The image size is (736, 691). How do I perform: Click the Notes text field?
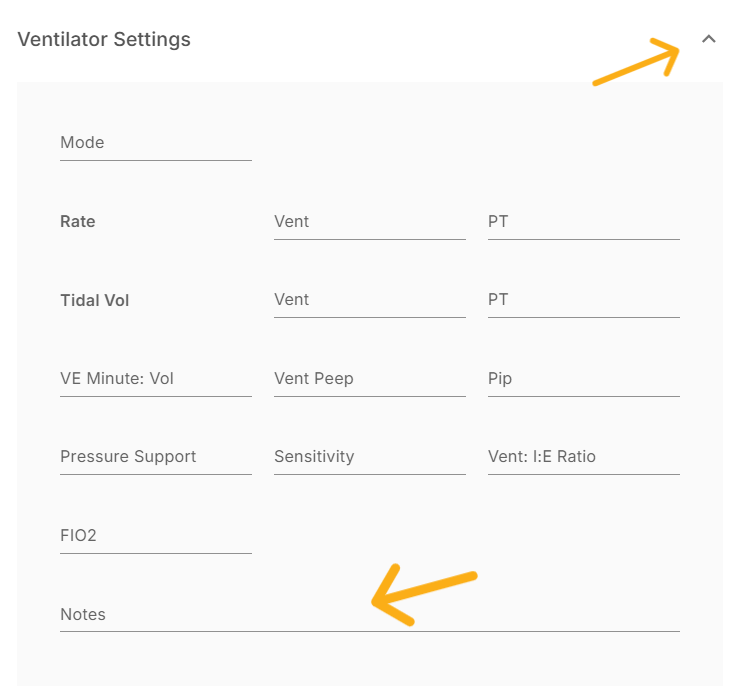click(369, 615)
